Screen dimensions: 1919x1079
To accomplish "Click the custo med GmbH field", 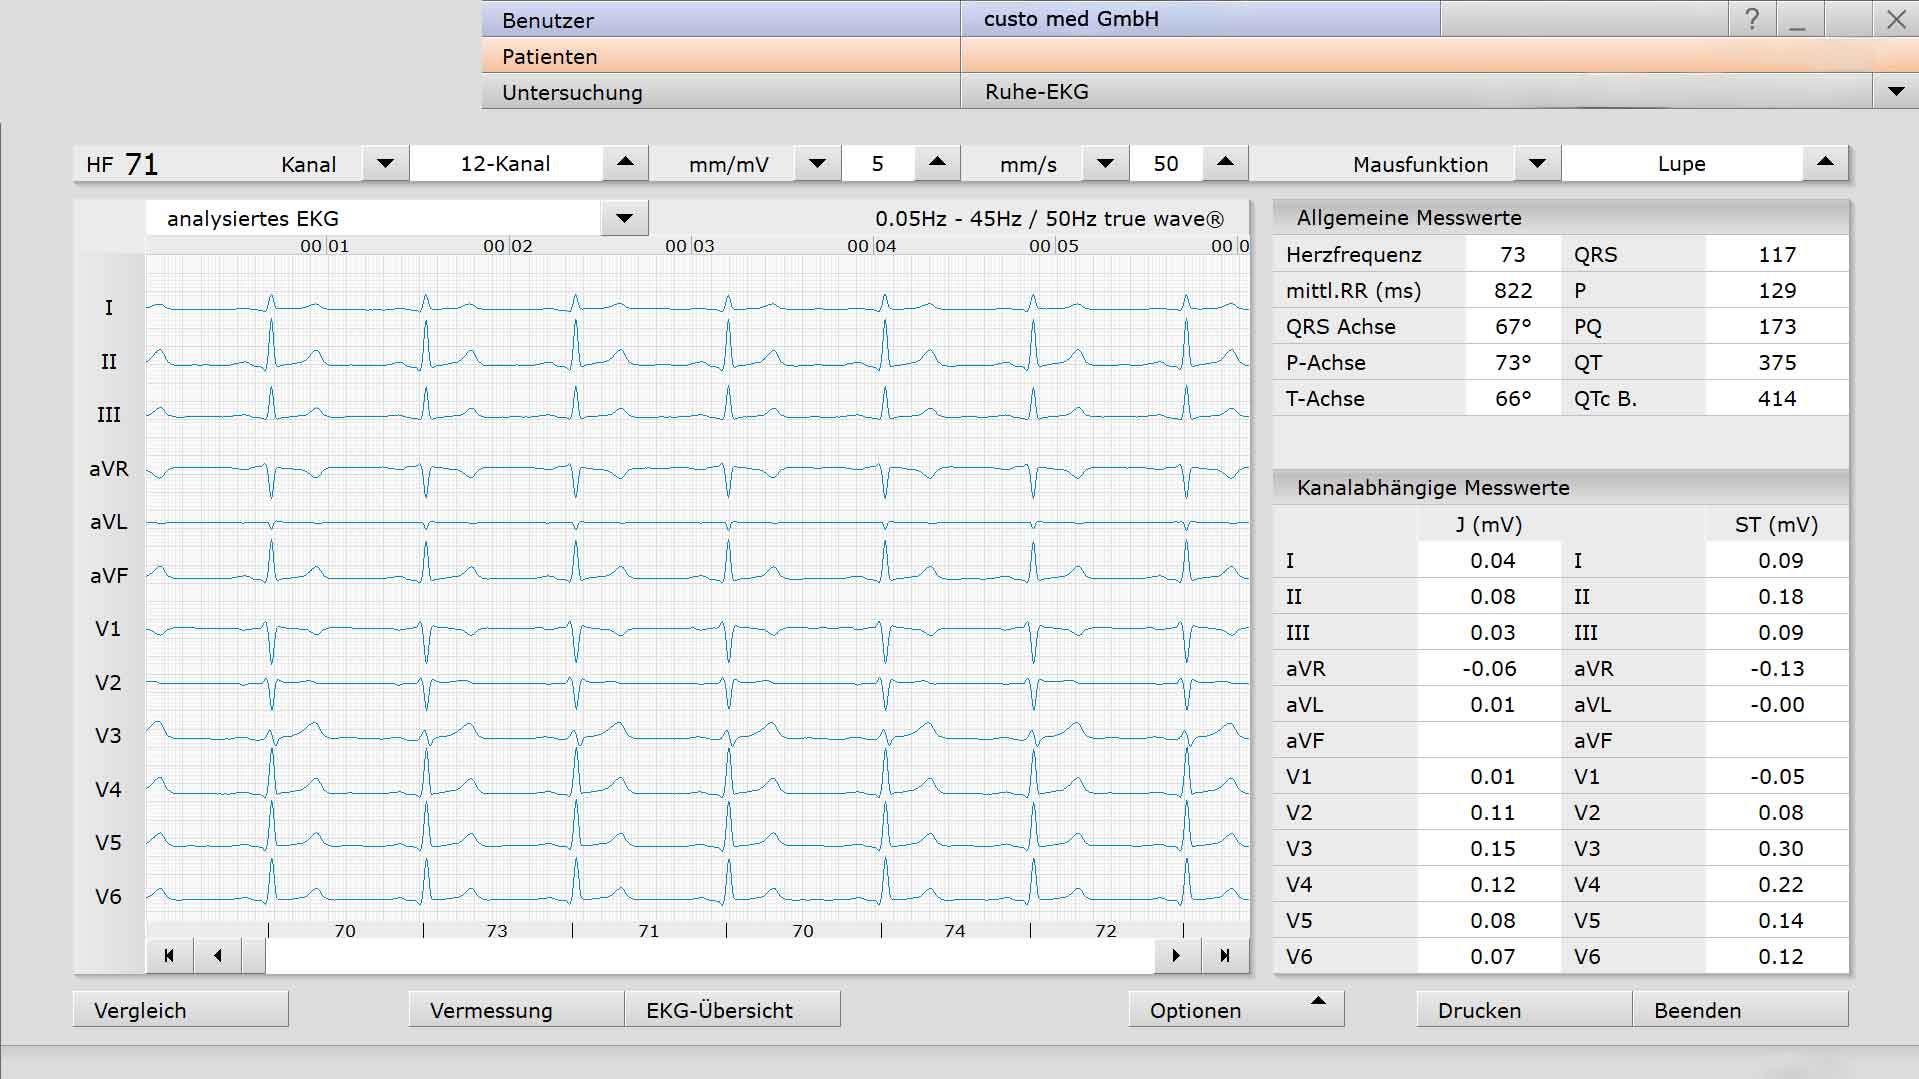I will point(1200,19).
